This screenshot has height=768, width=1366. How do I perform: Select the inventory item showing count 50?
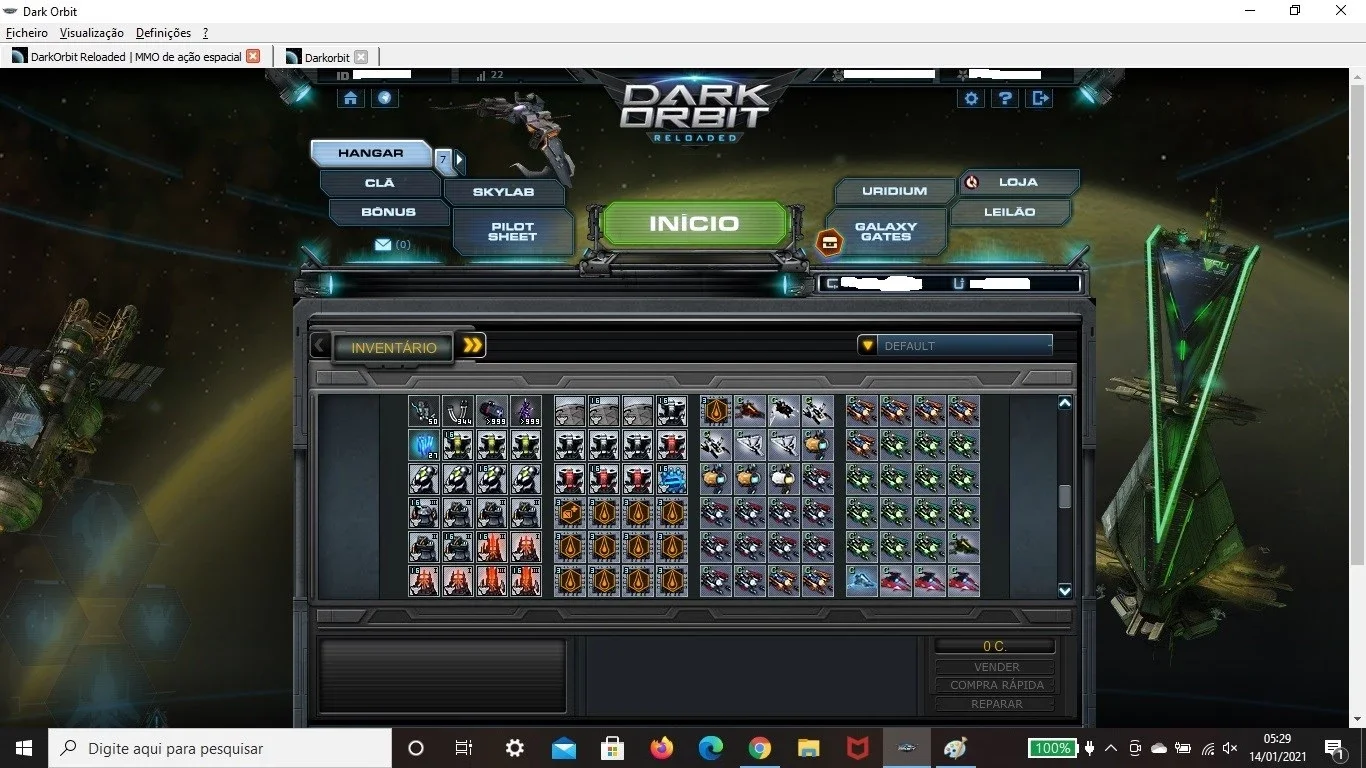(x=424, y=411)
